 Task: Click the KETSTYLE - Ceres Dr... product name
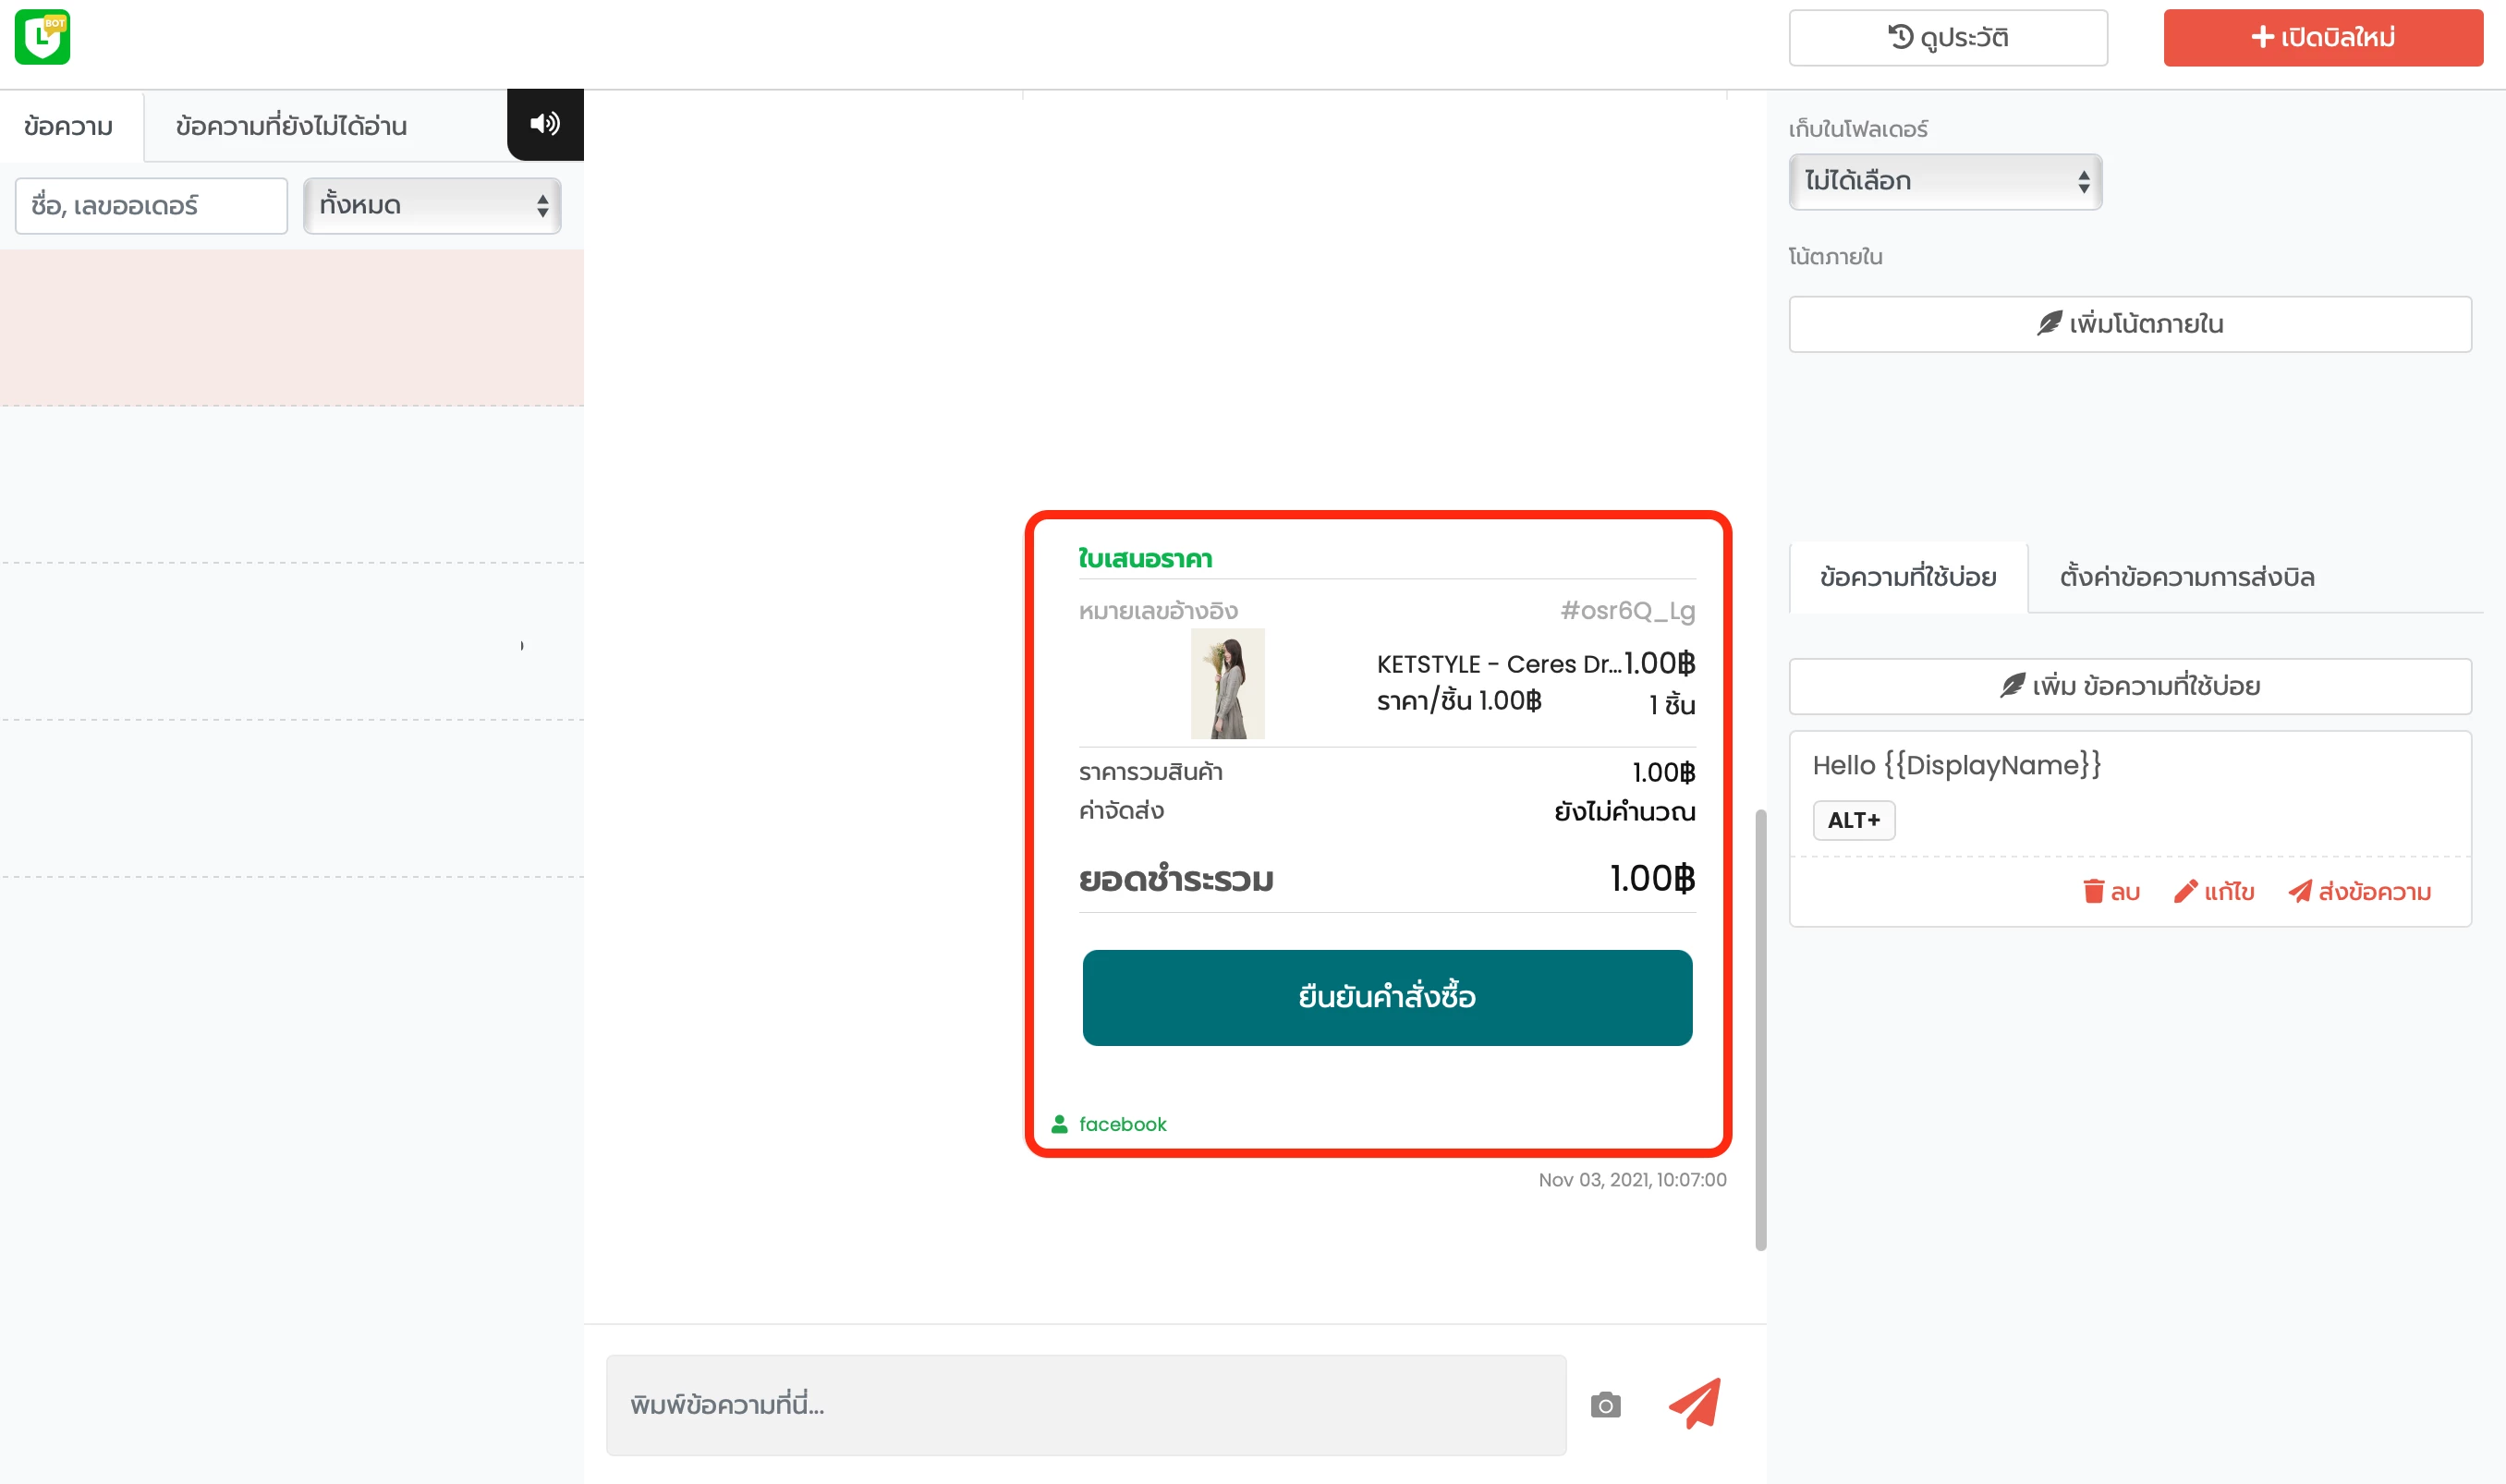(1498, 664)
